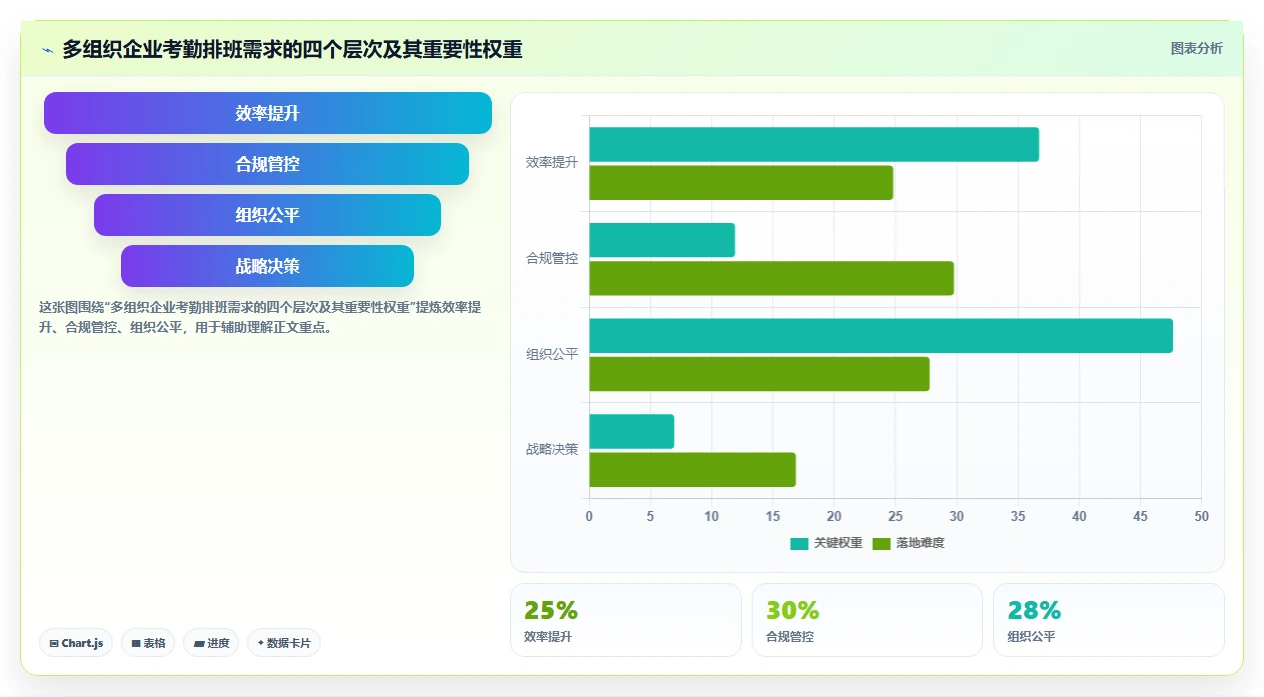Click the 战略决策 y-axis label

(x=552, y=449)
